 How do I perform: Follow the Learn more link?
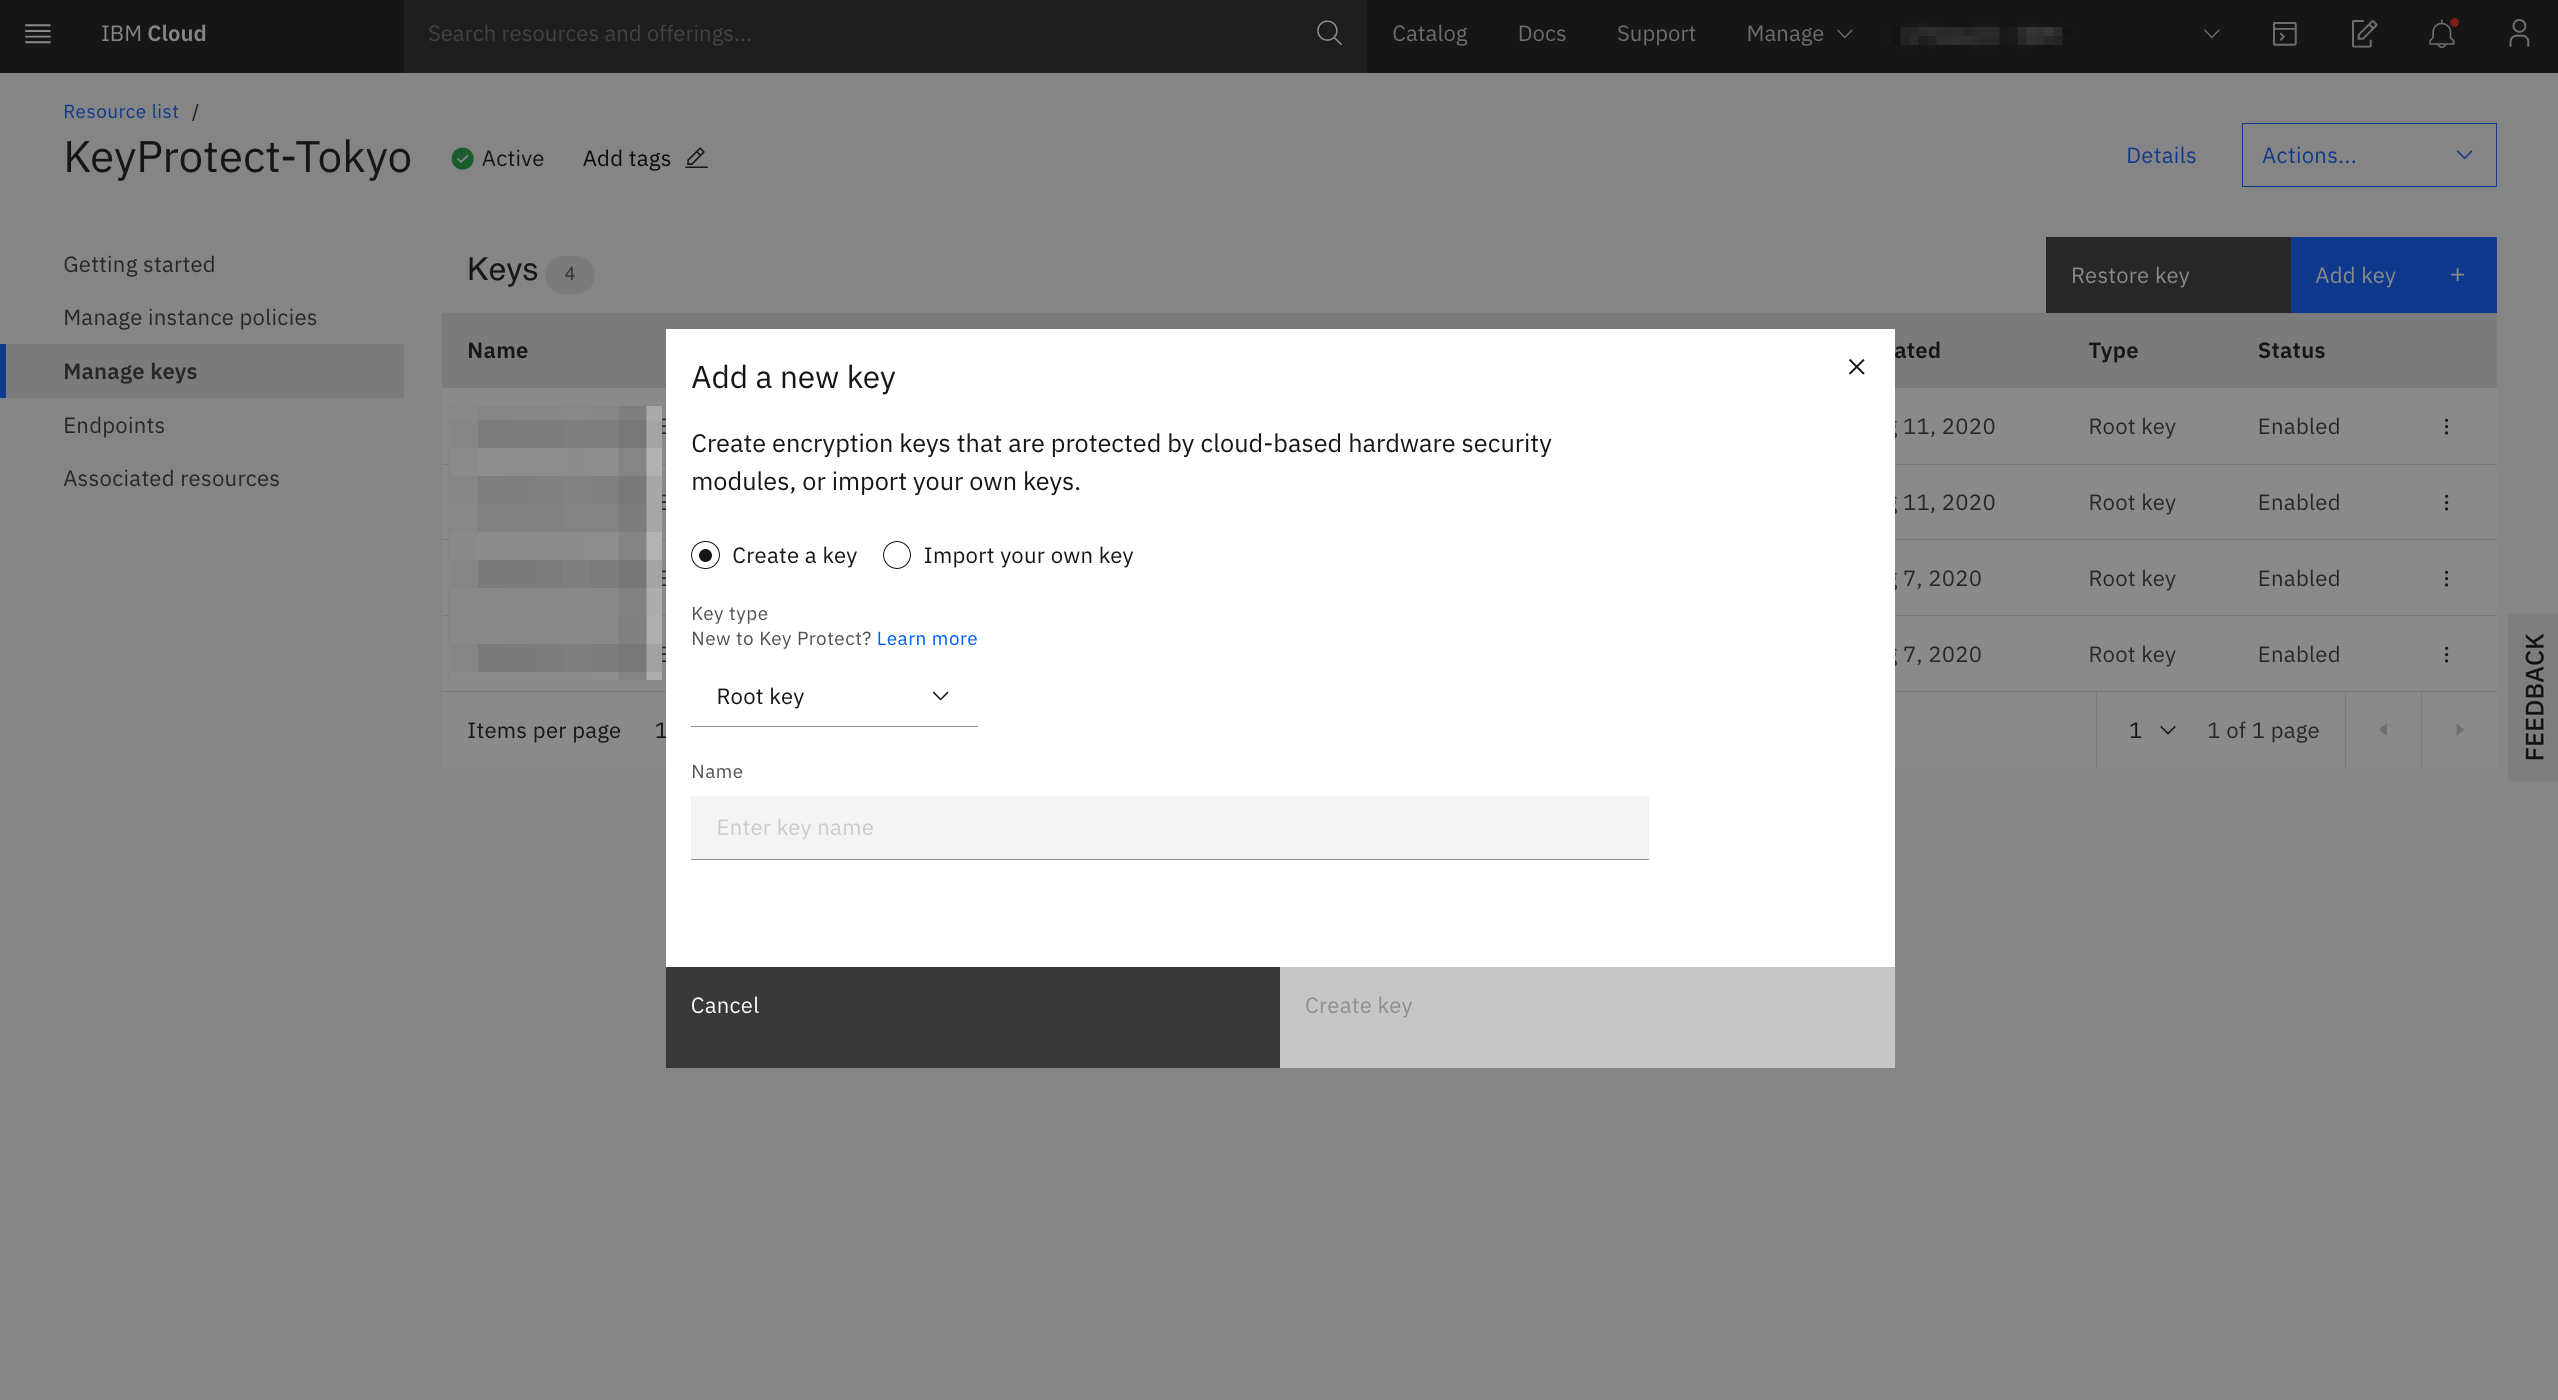(x=926, y=639)
